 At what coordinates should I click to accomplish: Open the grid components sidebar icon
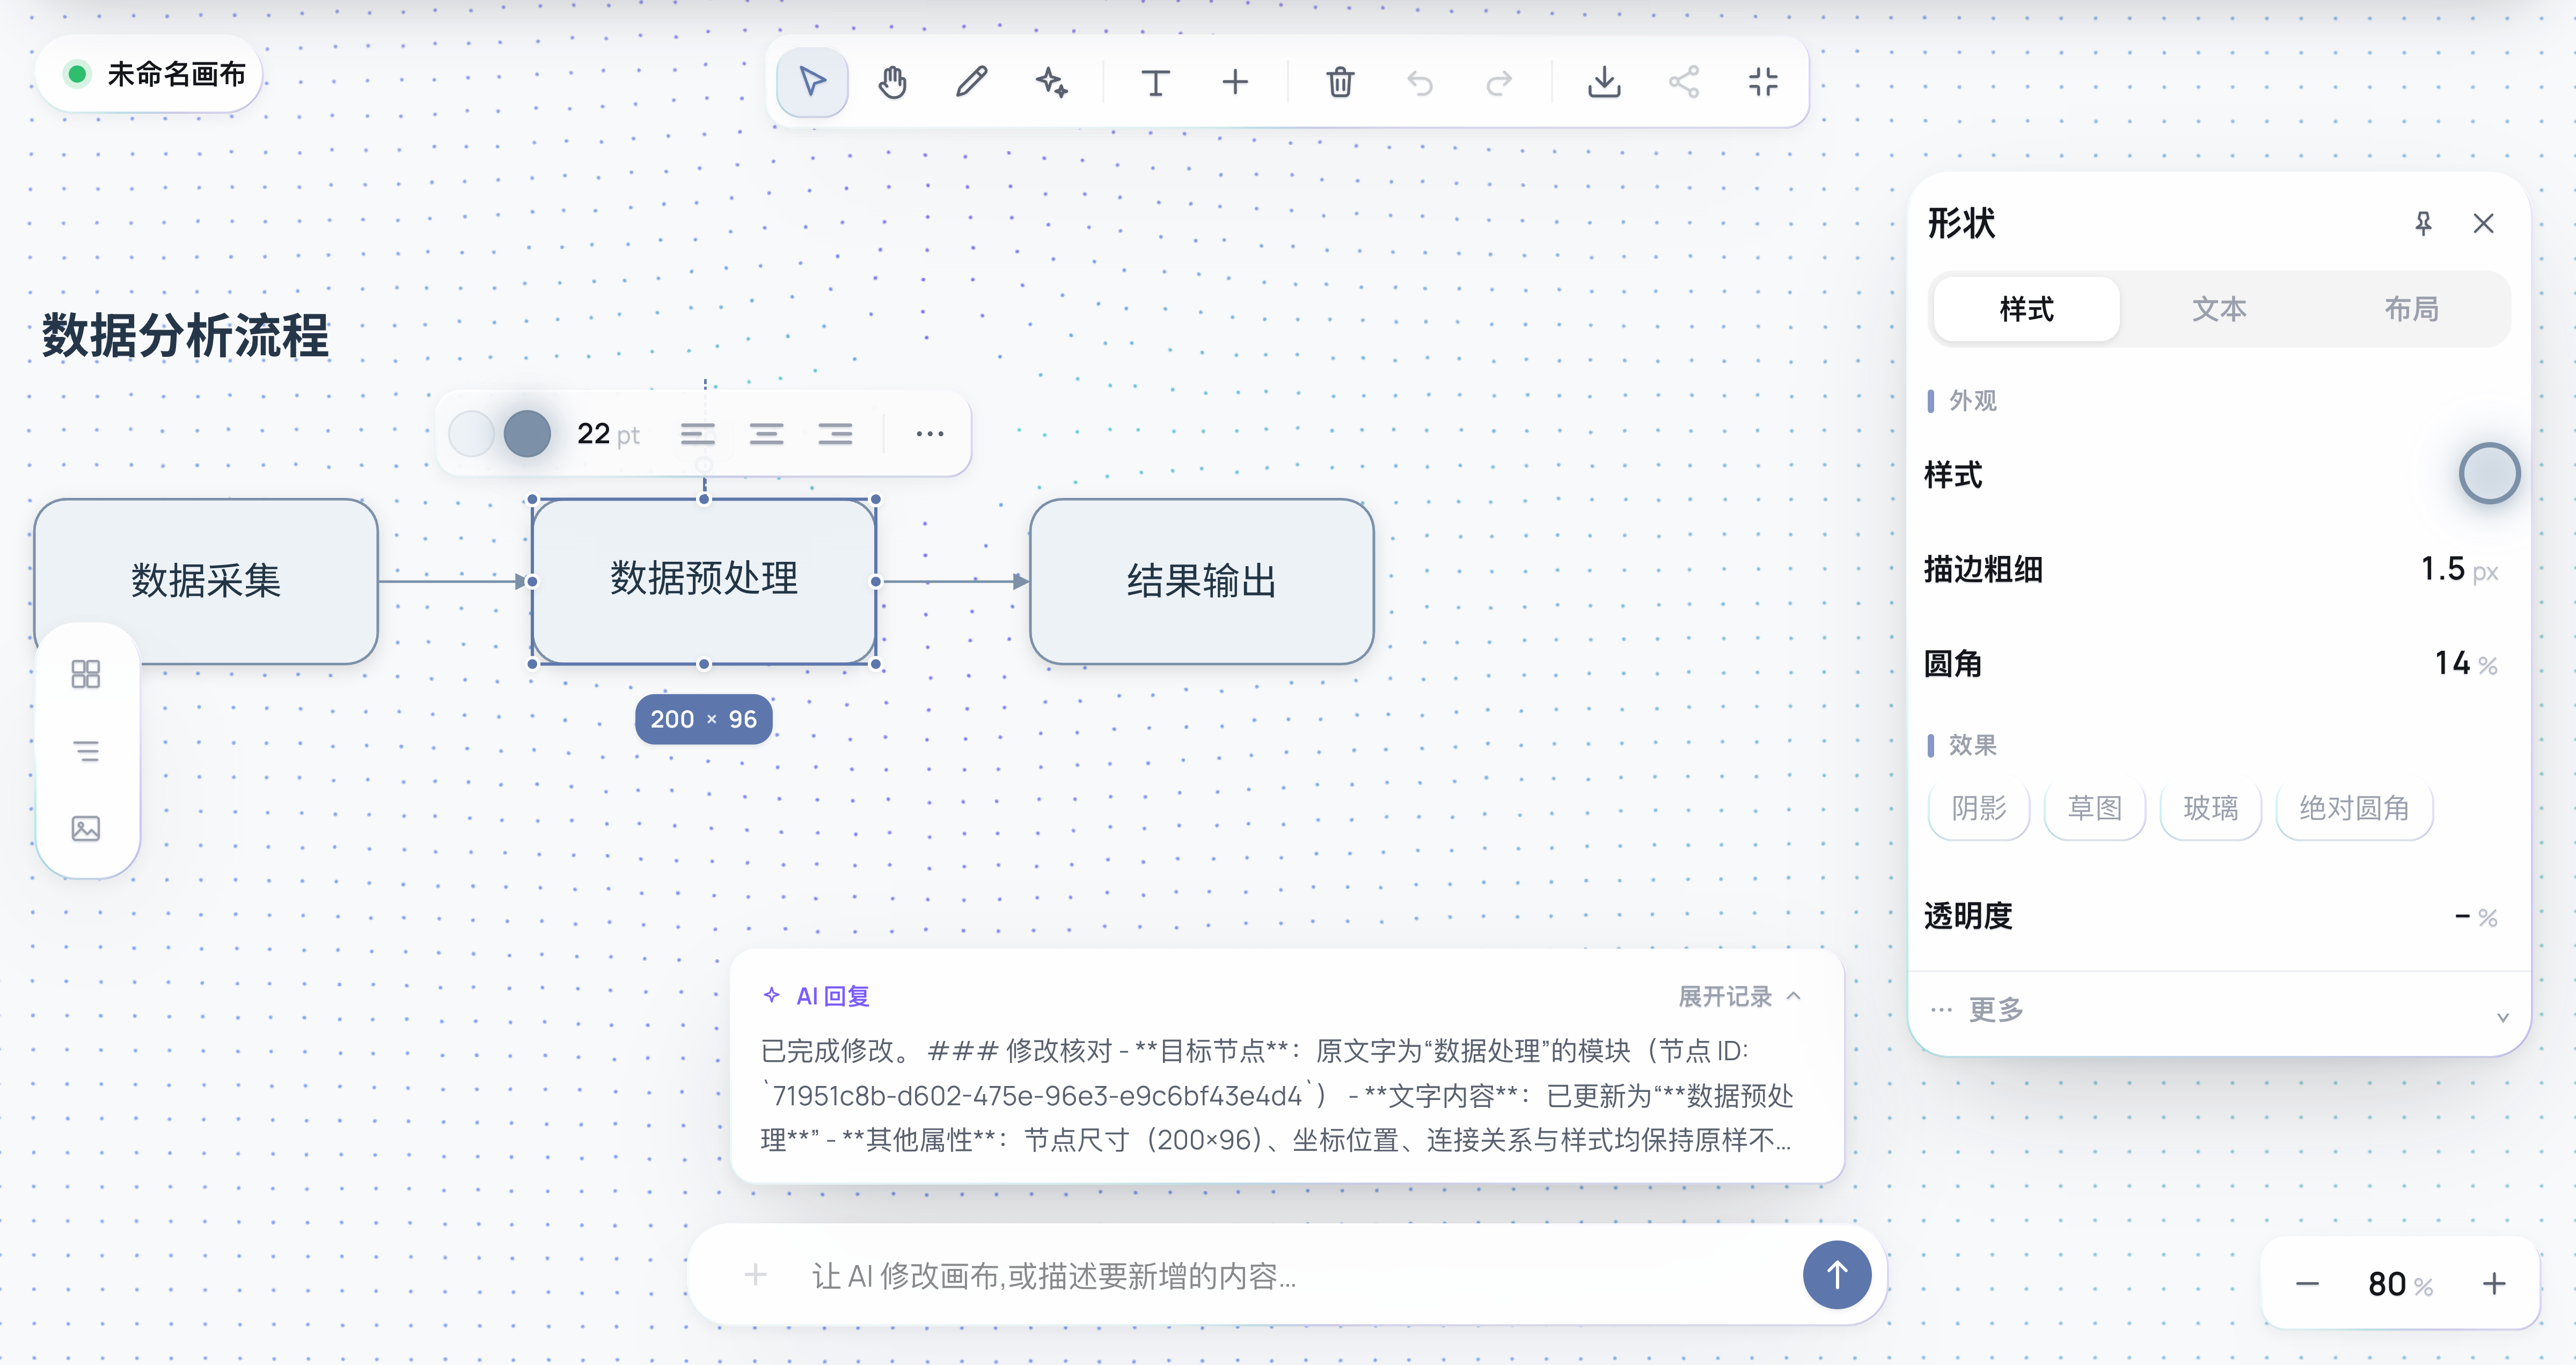(x=86, y=674)
